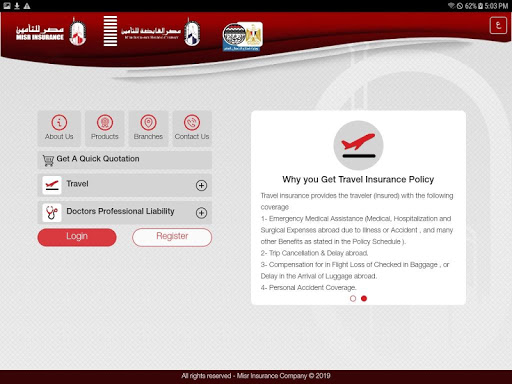
Task: Click the Personal Accident Coverage line
Action: click(x=309, y=287)
